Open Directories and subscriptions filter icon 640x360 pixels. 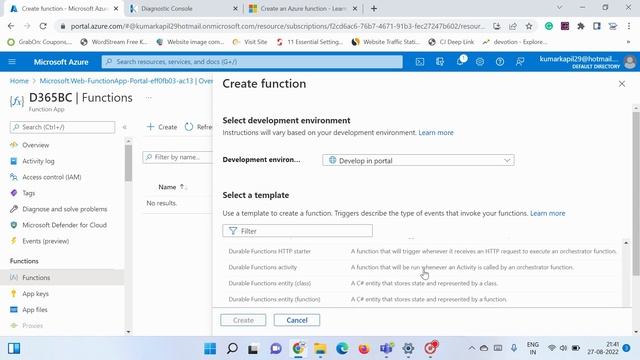point(440,62)
